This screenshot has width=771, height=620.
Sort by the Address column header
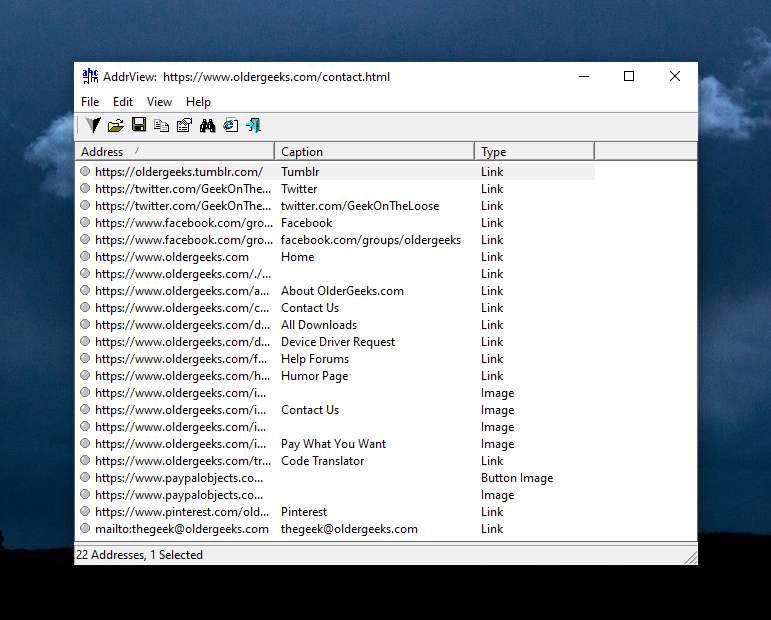coord(175,151)
